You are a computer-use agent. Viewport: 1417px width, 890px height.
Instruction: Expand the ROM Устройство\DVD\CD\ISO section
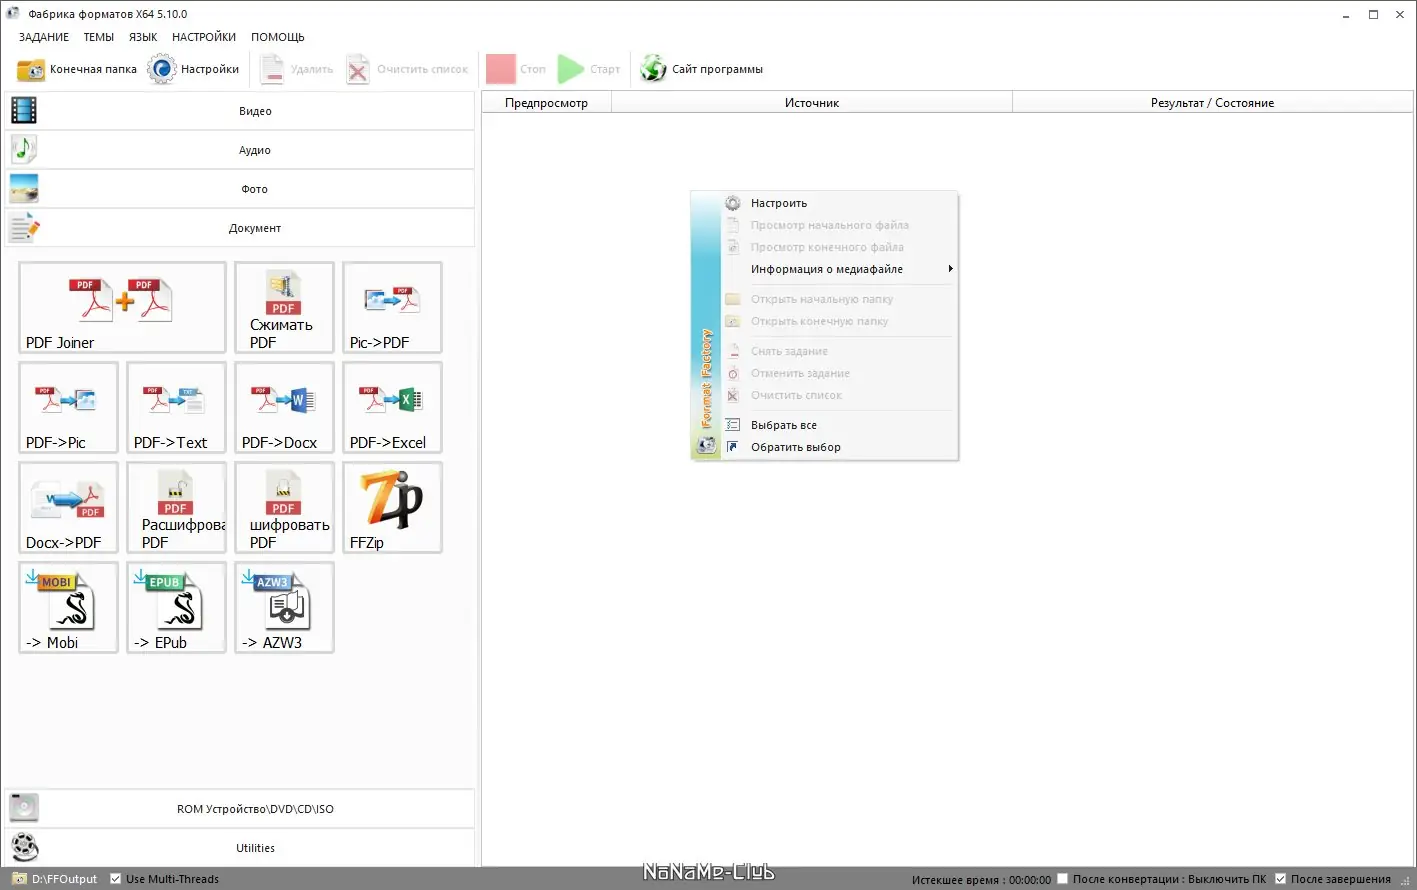[240, 809]
